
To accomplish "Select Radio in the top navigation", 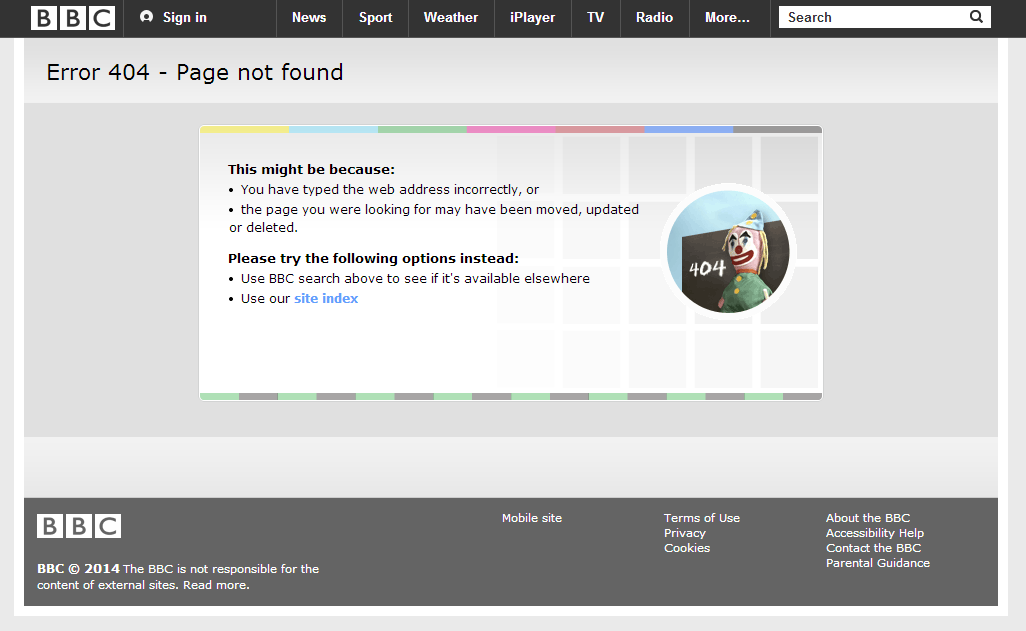I will (x=654, y=18).
